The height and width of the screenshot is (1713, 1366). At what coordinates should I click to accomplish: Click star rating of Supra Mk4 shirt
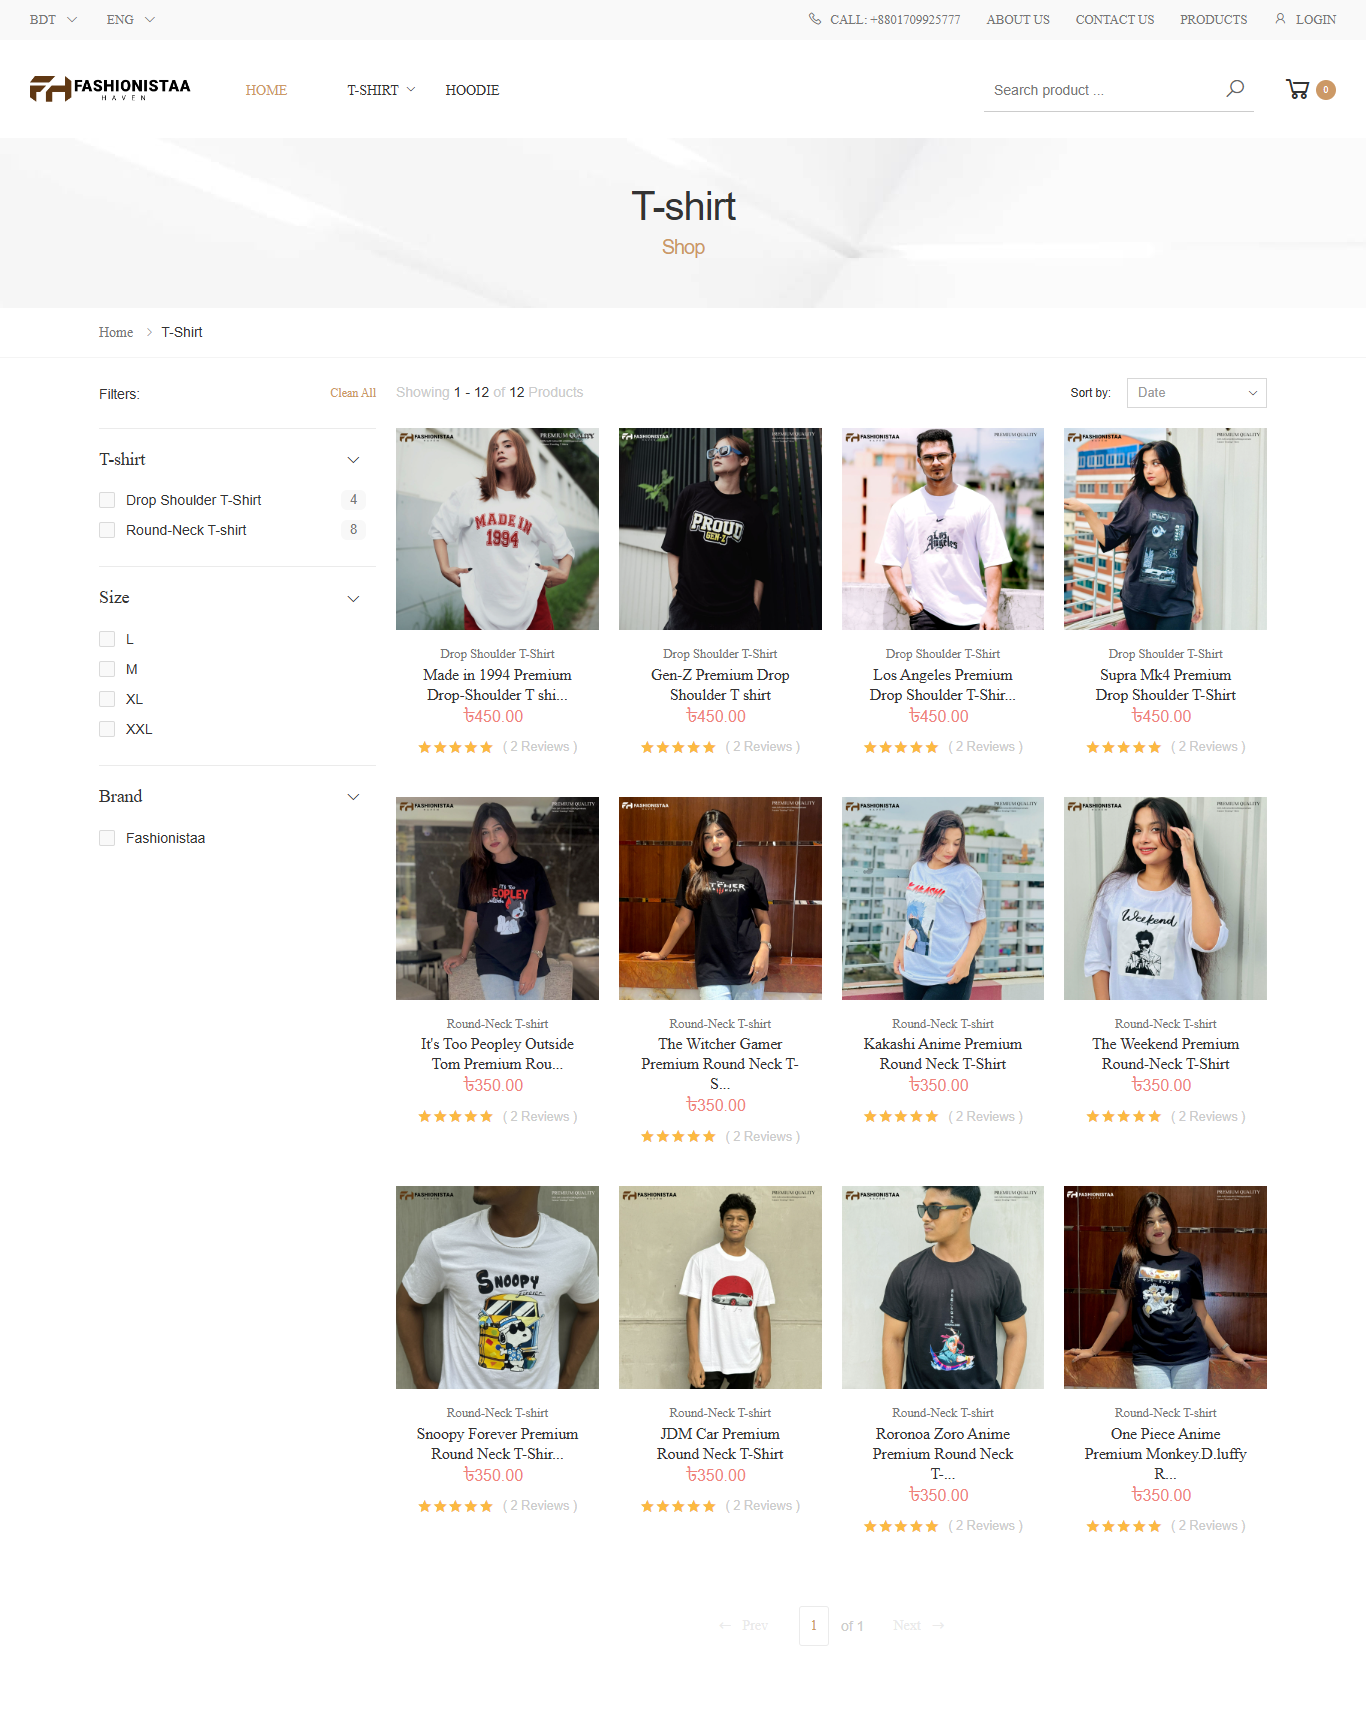pyautogui.click(x=1124, y=747)
